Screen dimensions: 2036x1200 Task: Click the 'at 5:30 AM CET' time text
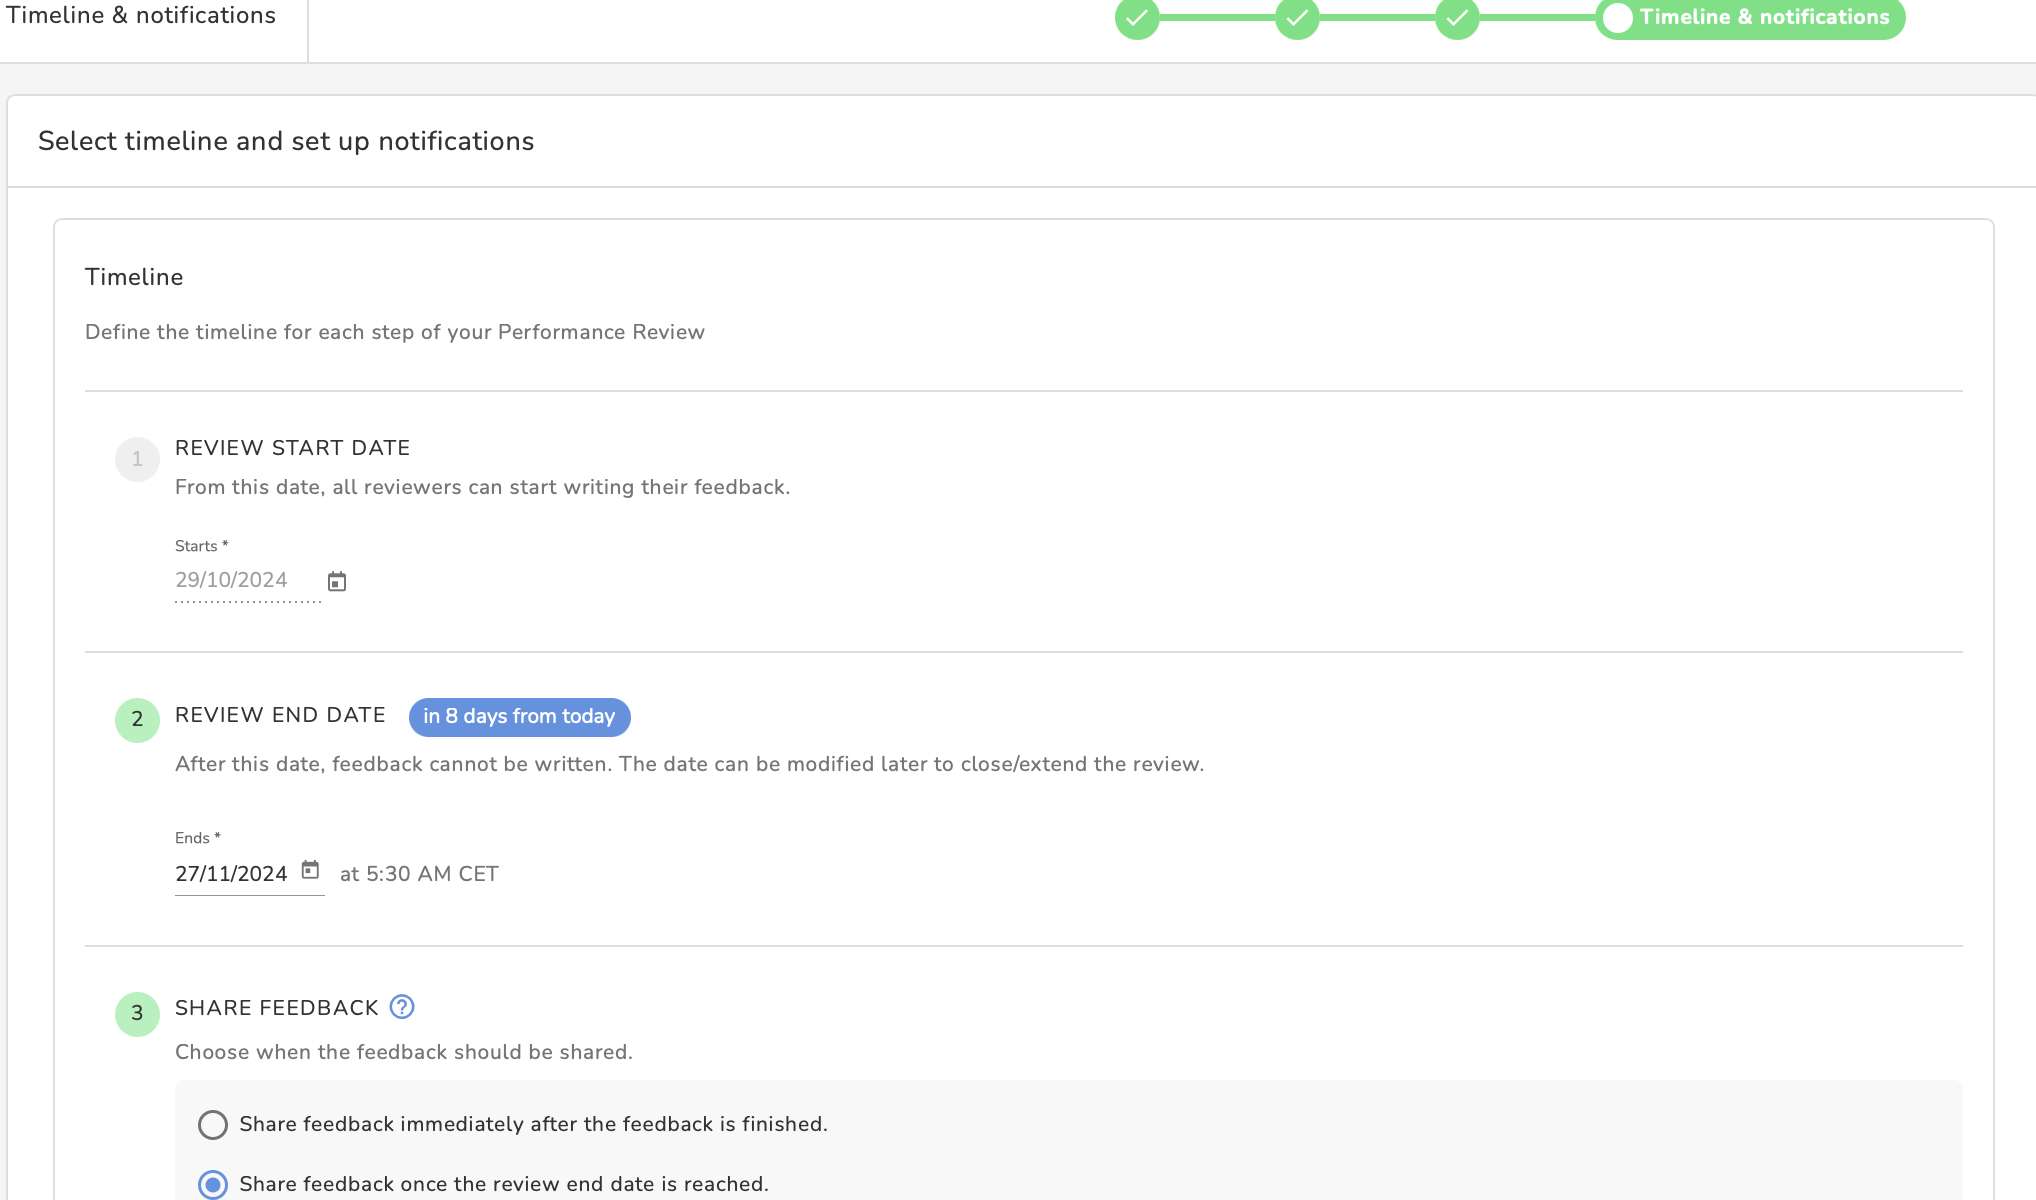point(419,874)
